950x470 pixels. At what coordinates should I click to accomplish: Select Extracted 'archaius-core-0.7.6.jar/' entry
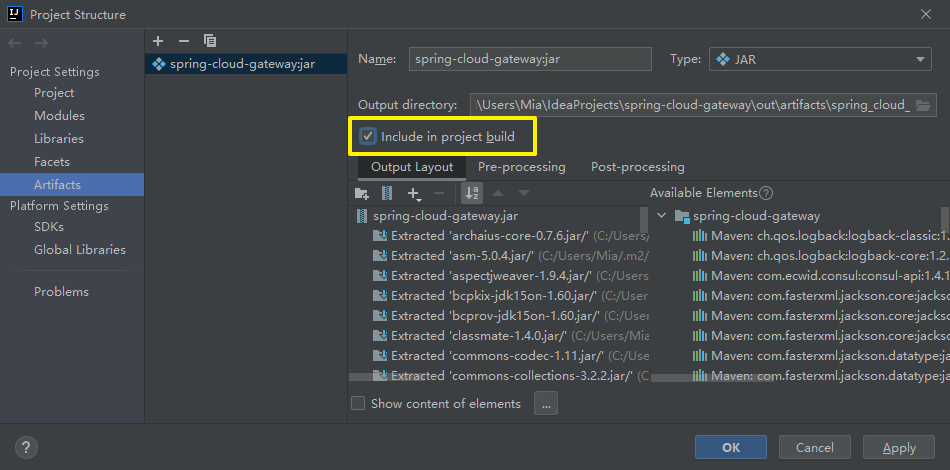[x=511, y=236]
